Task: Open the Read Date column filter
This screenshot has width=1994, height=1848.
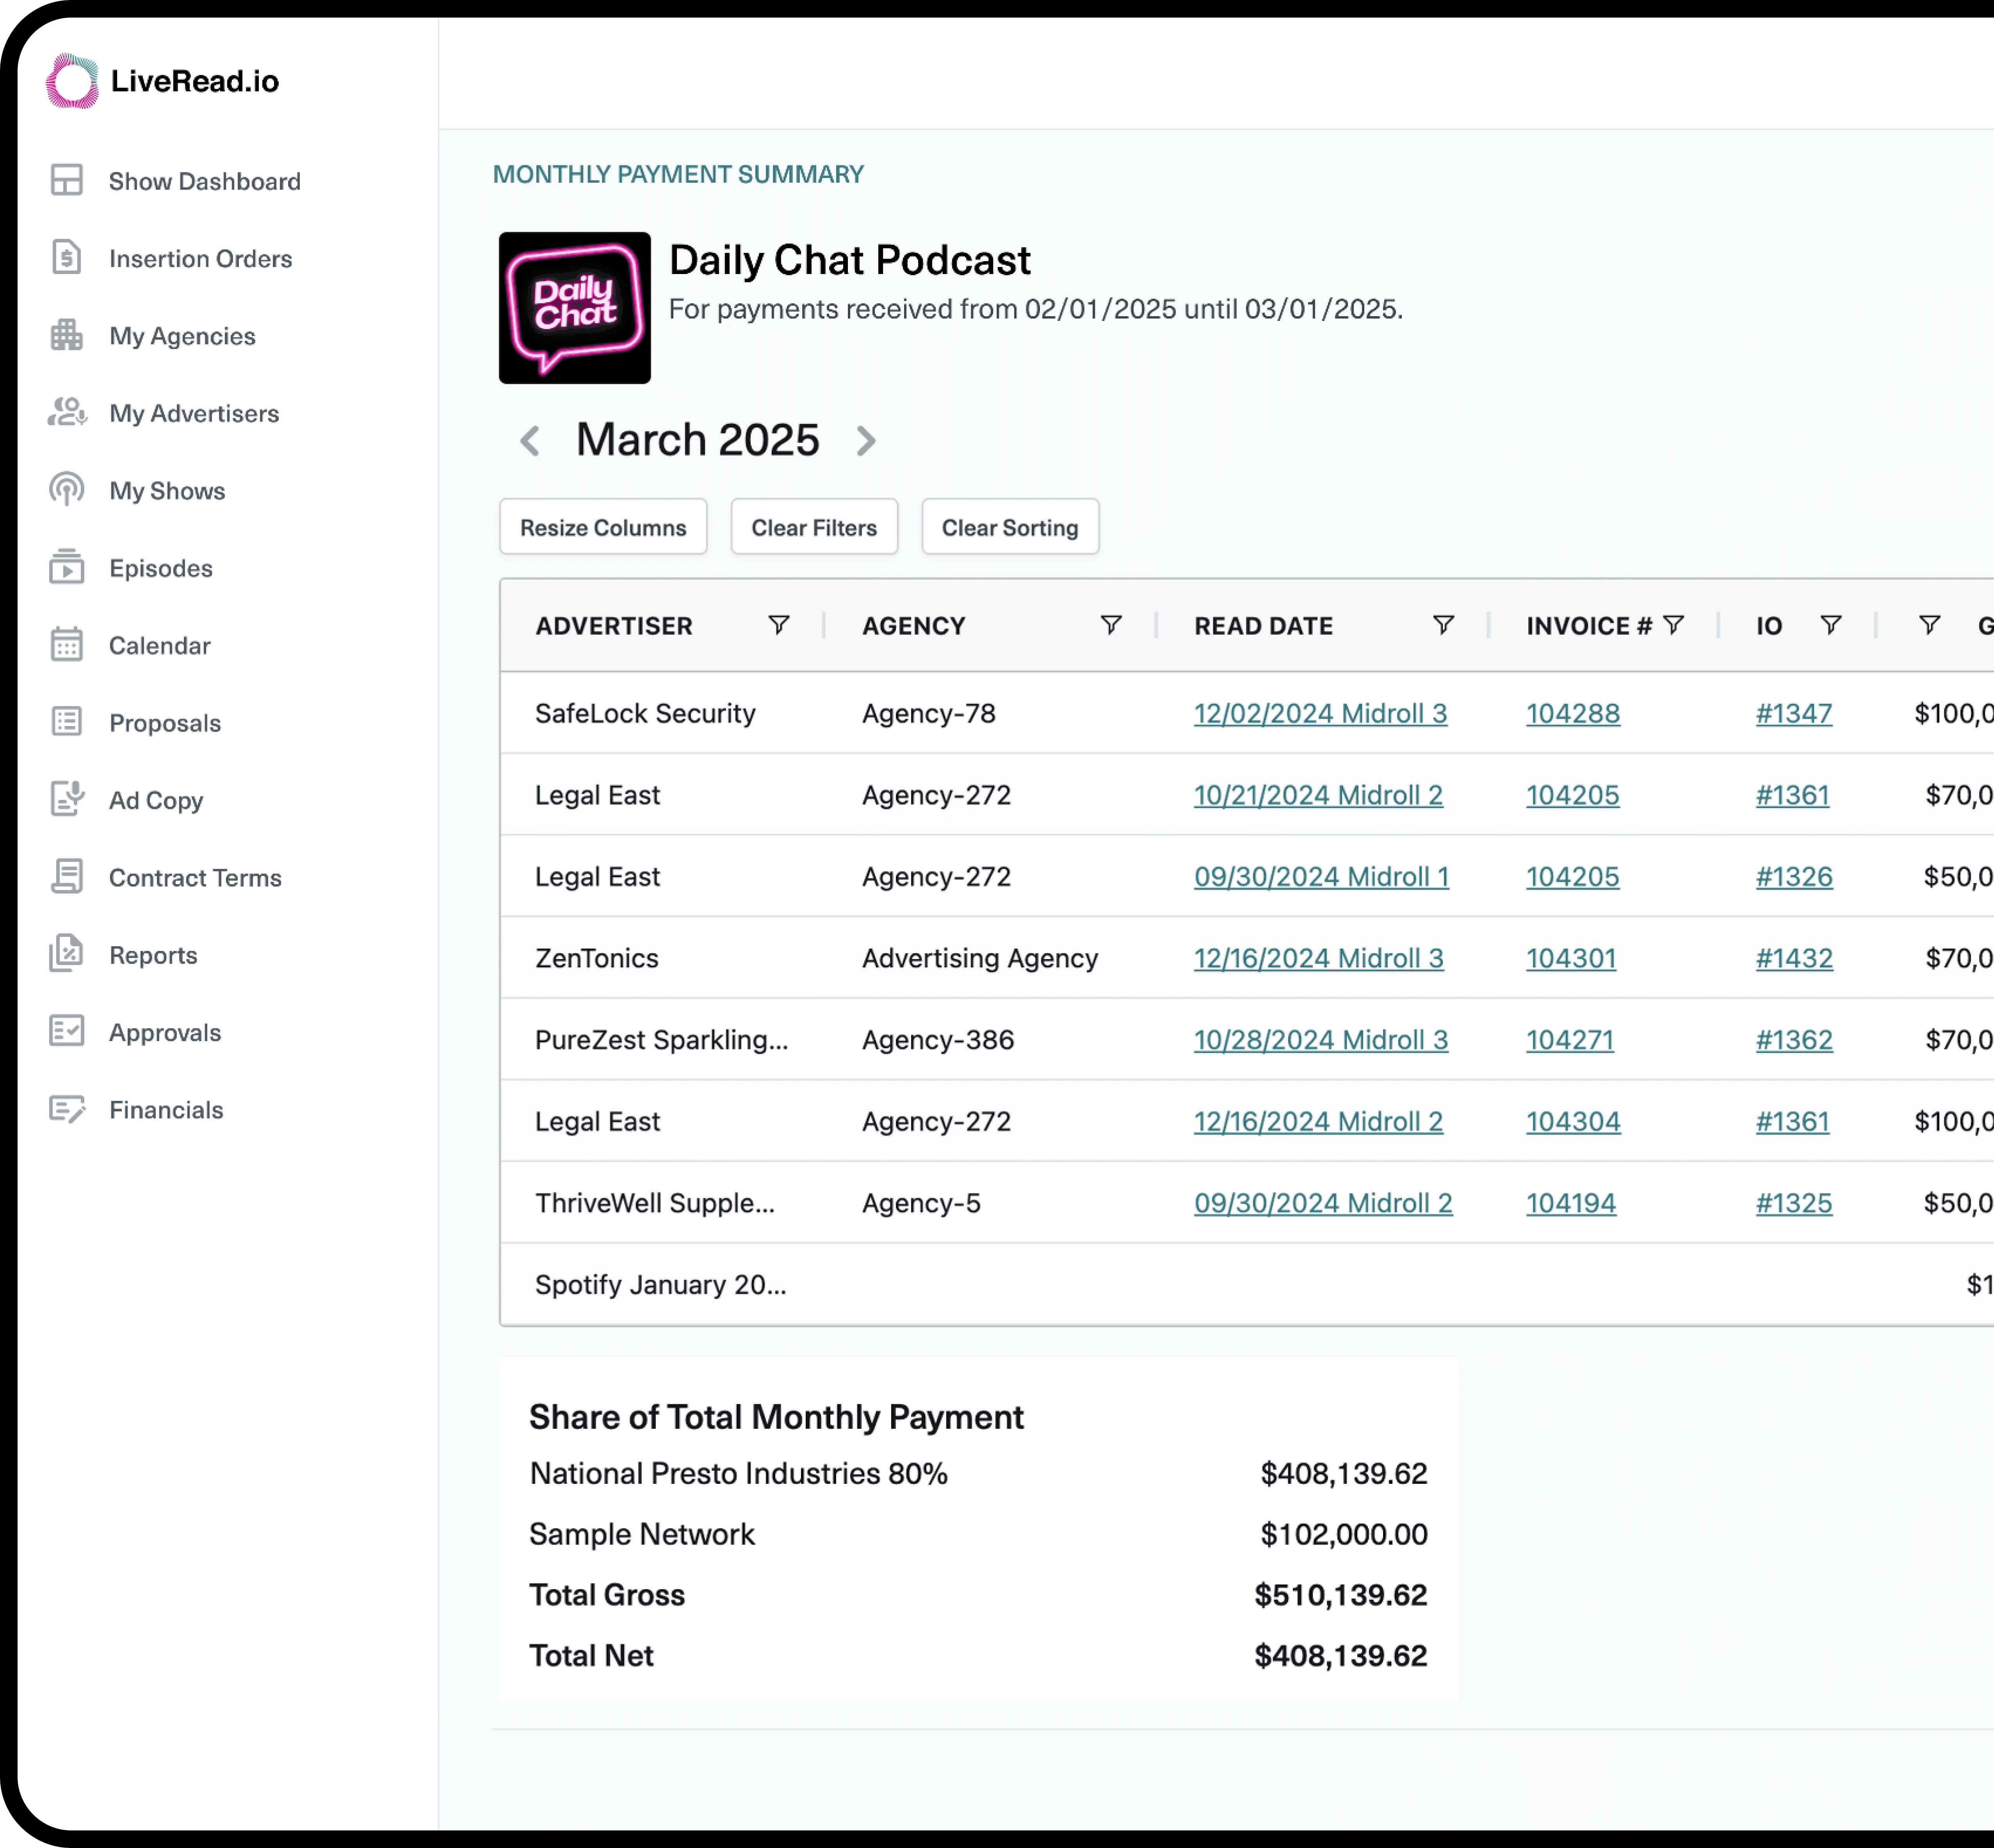Action: [1443, 625]
